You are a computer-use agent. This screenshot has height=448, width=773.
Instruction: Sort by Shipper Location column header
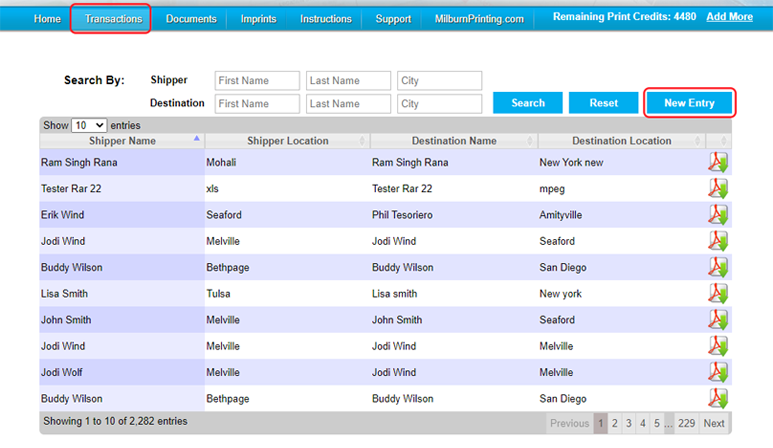[287, 141]
